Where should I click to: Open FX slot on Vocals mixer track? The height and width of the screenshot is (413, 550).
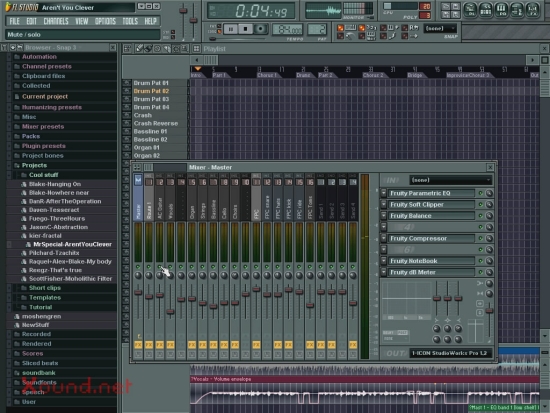coord(170,345)
